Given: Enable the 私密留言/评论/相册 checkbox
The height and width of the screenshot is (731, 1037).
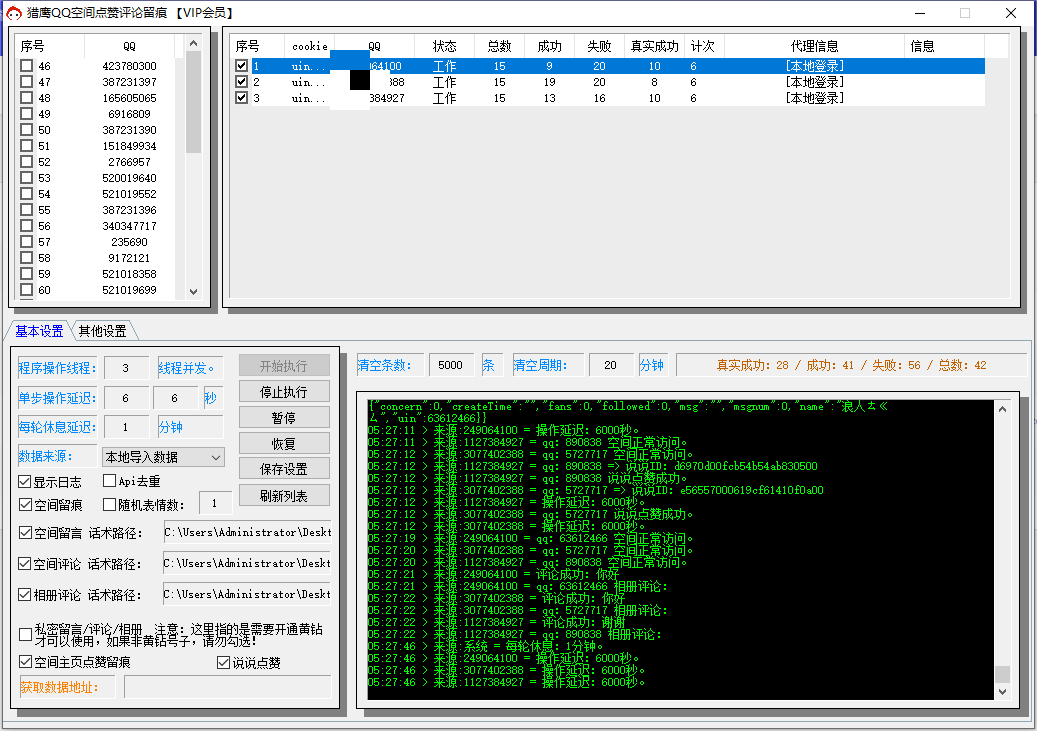Looking at the screenshot, I should pyautogui.click(x=25, y=634).
